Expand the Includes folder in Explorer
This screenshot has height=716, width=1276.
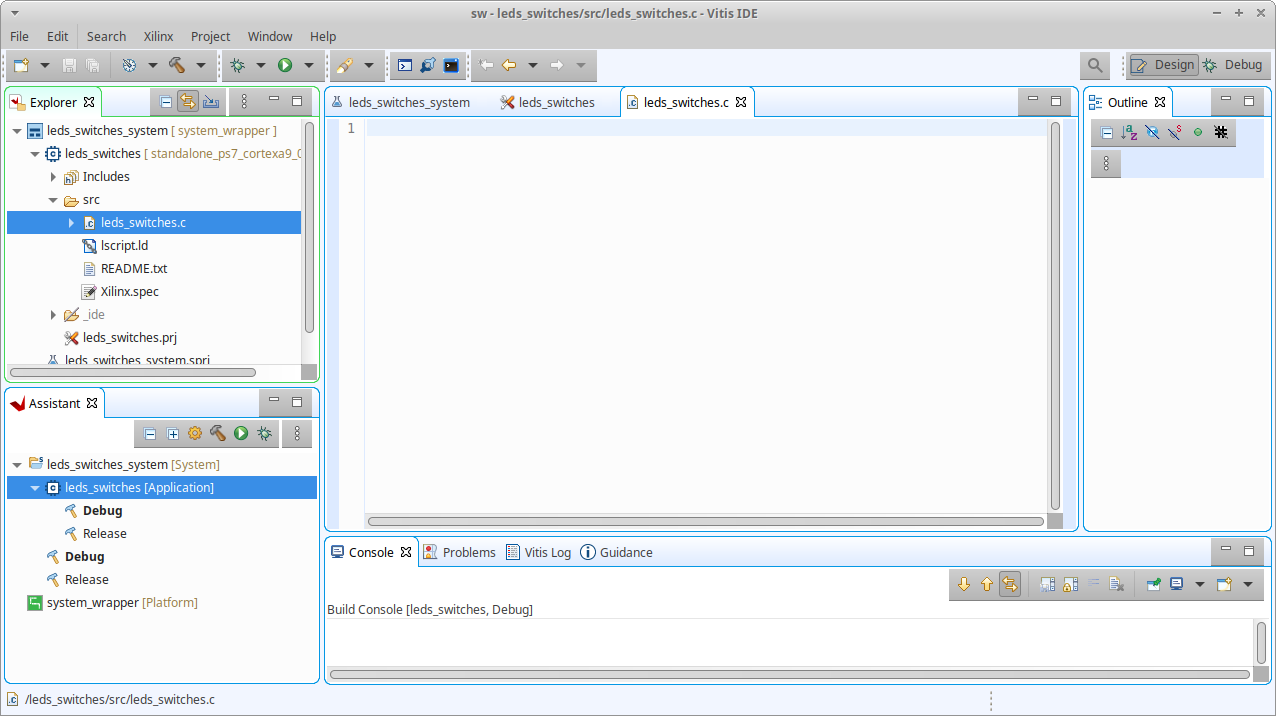[x=53, y=177]
